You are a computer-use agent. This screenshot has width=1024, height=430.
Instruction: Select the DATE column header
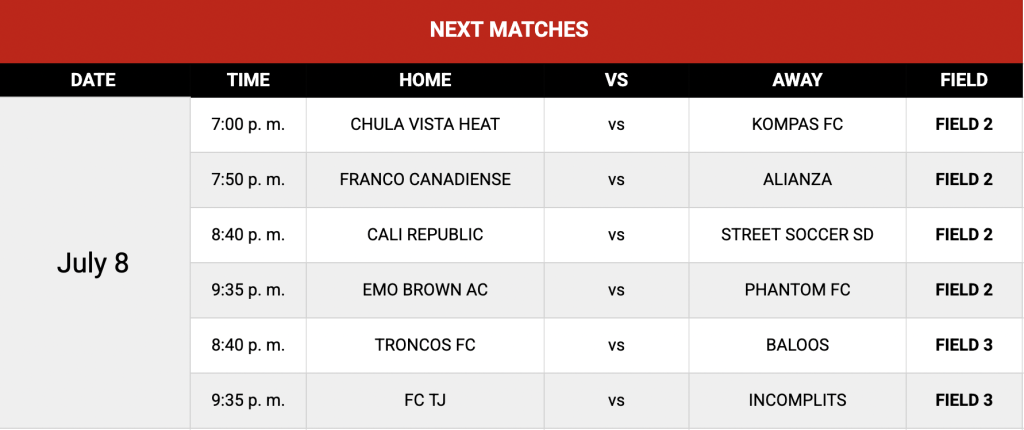pos(93,80)
